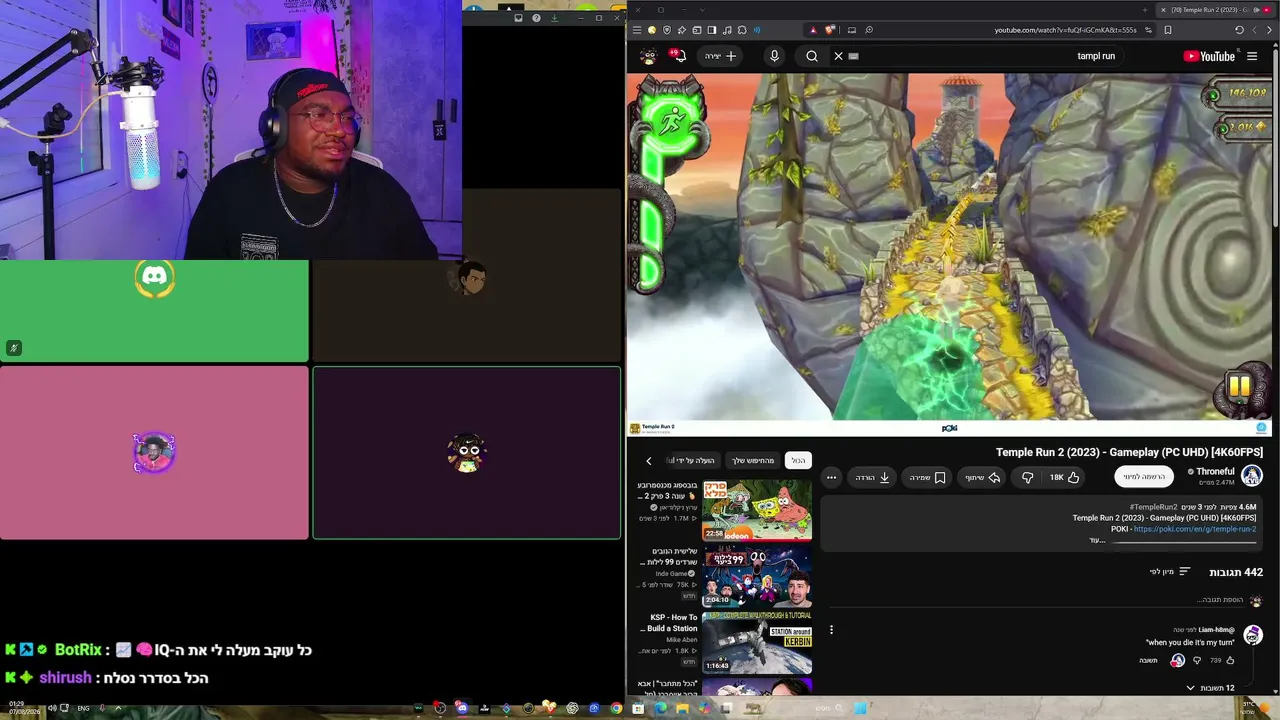The height and width of the screenshot is (720, 1280).
Task: Click the muted microphone badge on green tile
Action: click(13, 348)
